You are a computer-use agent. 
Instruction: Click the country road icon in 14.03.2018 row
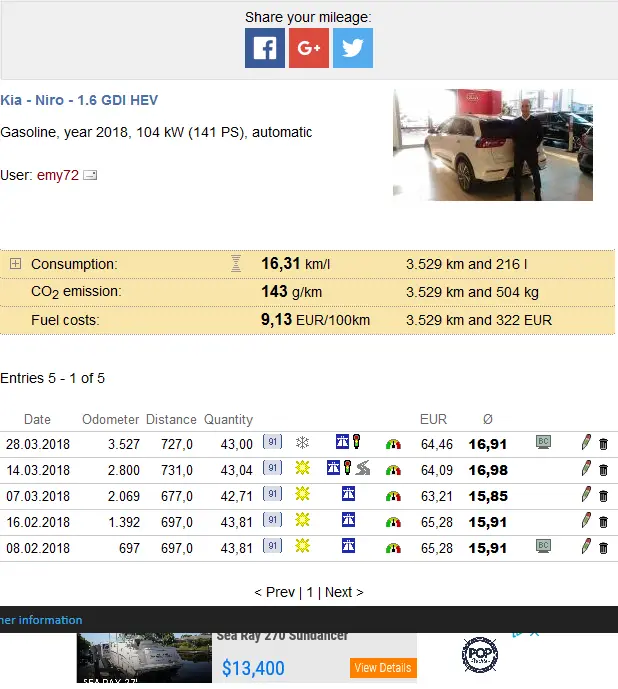click(363, 468)
